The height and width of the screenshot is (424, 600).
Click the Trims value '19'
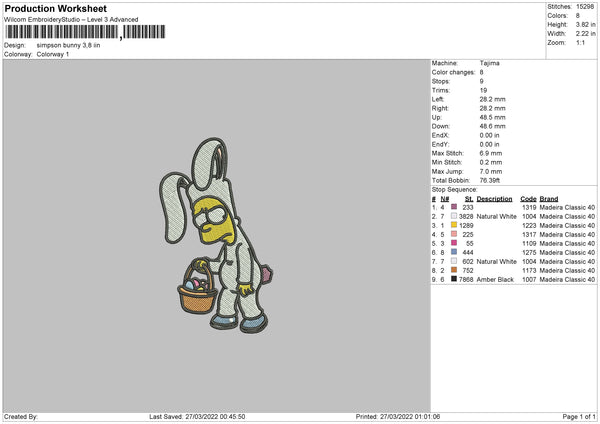click(x=483, y=90)
